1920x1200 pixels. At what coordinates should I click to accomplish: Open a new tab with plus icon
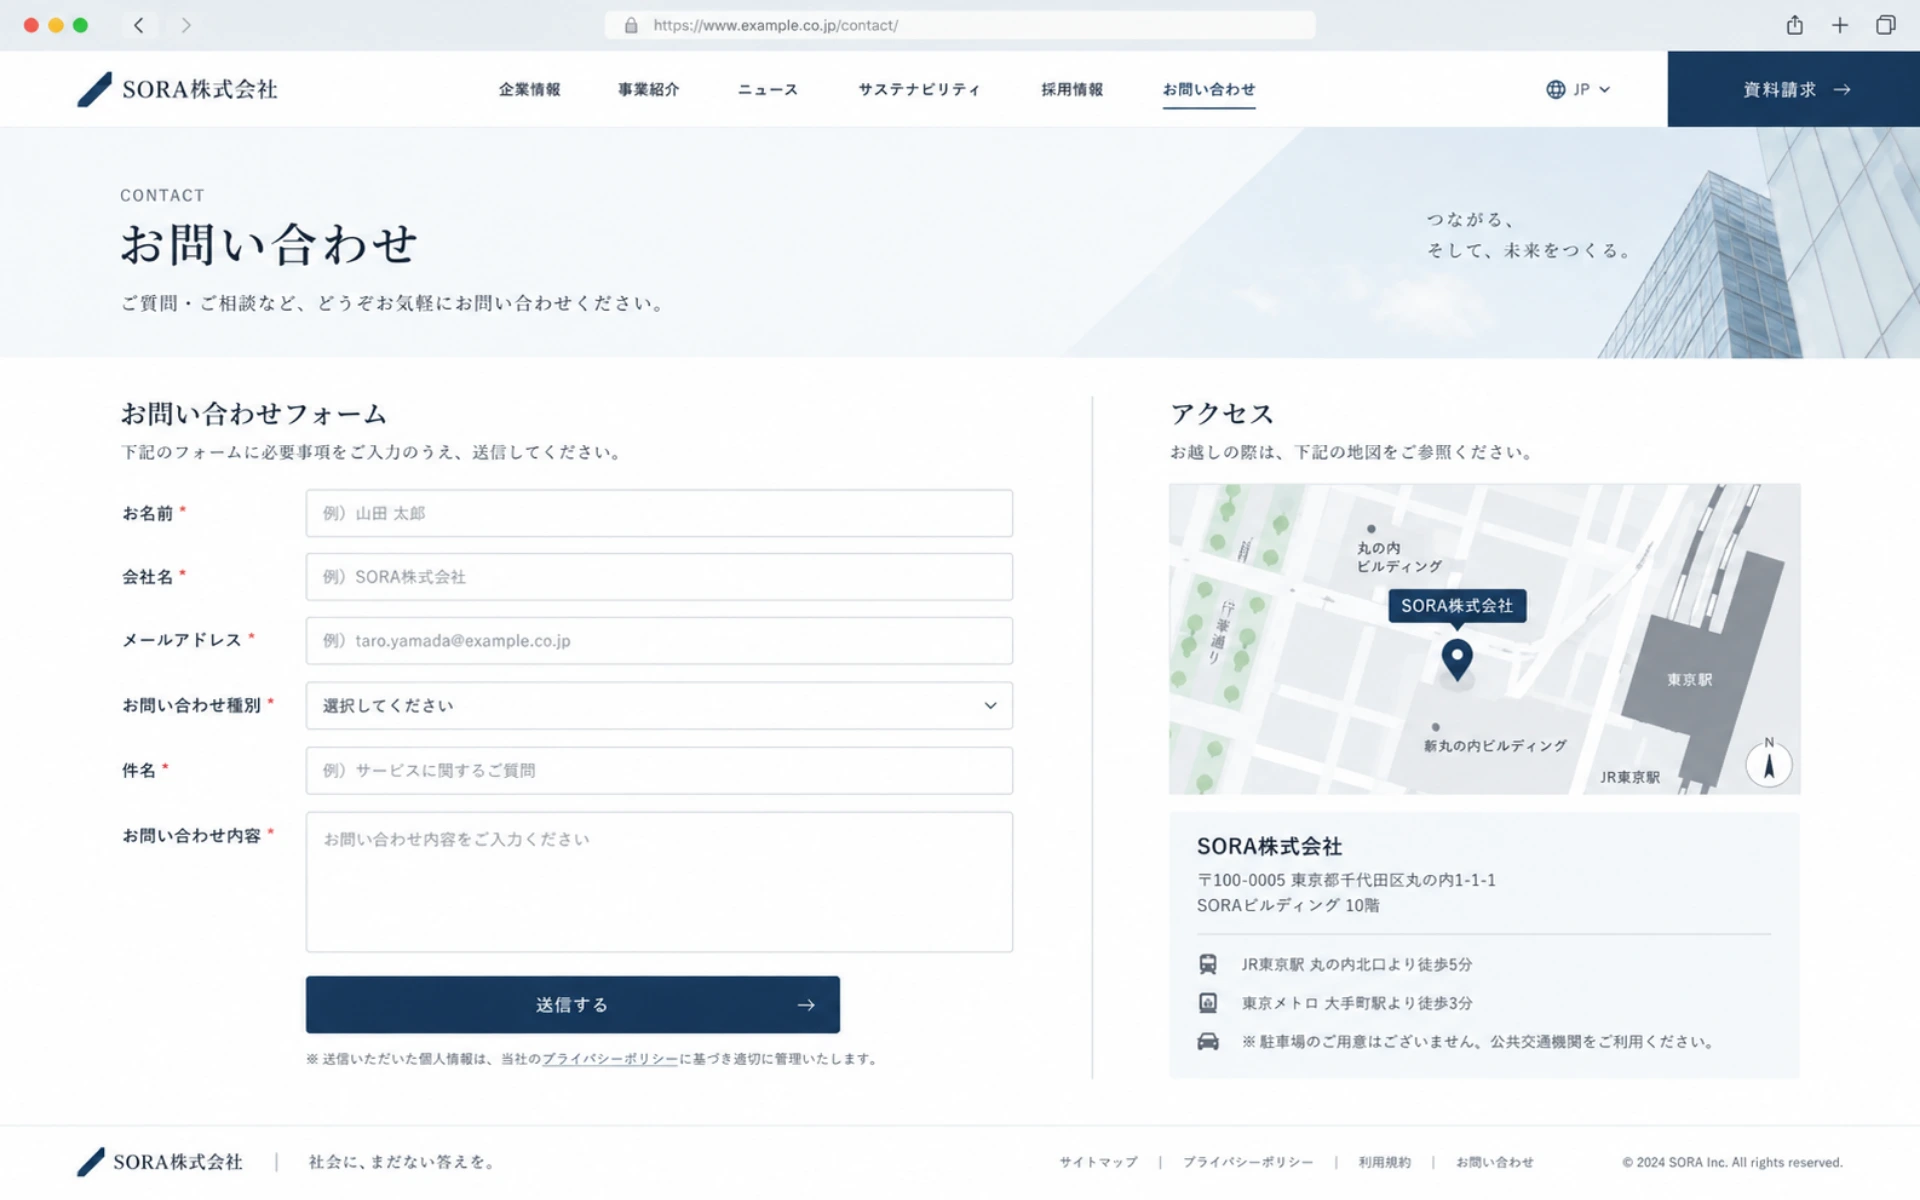click(1840, 25)
